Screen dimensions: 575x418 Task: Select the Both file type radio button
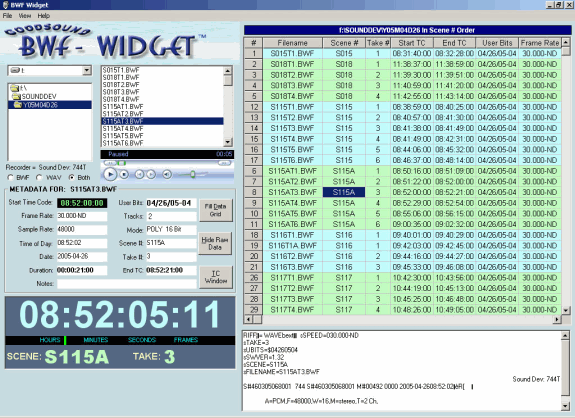(71, 177)
